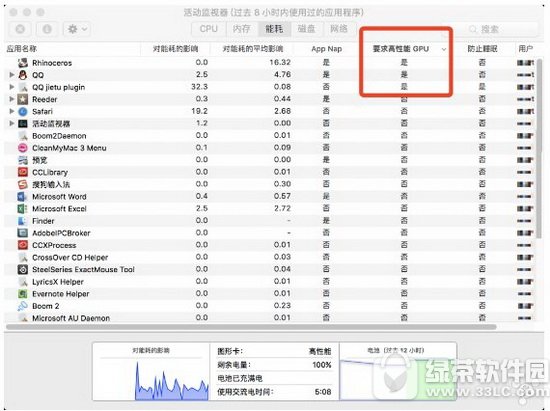The height and width of the screenshot is (411, 550).
Task: Click the inspect process info button
Action: [47, 29]
